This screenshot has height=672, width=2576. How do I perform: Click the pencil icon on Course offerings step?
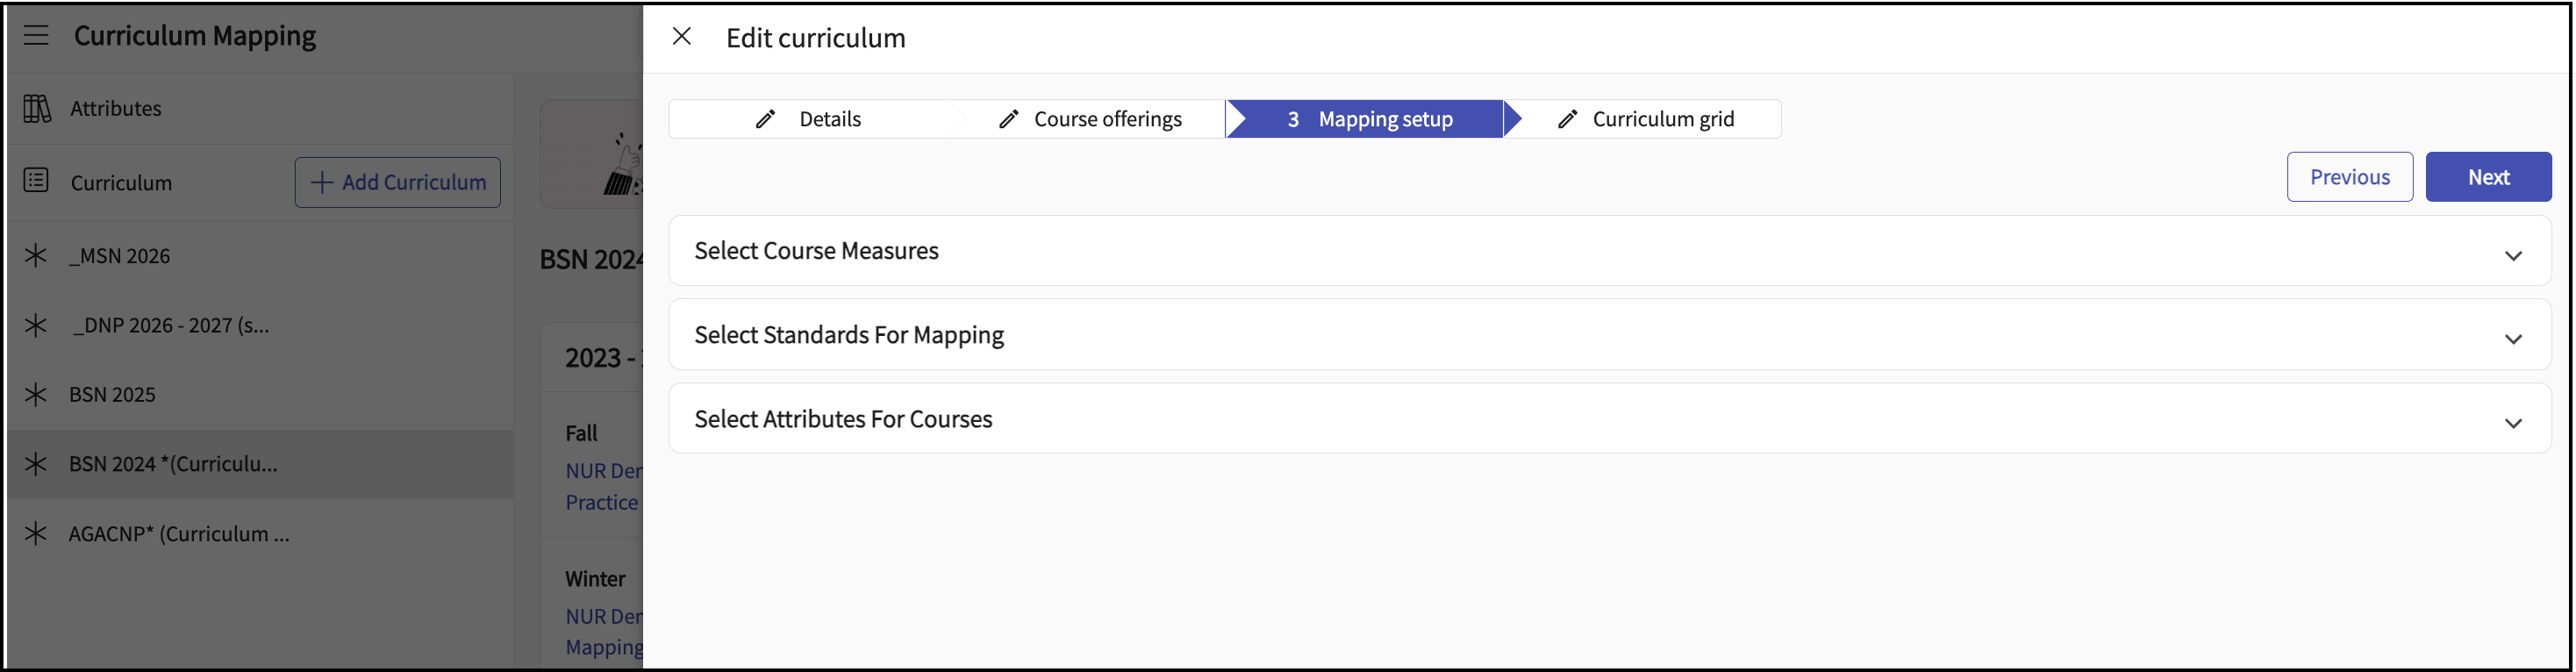coord(1009,119)
